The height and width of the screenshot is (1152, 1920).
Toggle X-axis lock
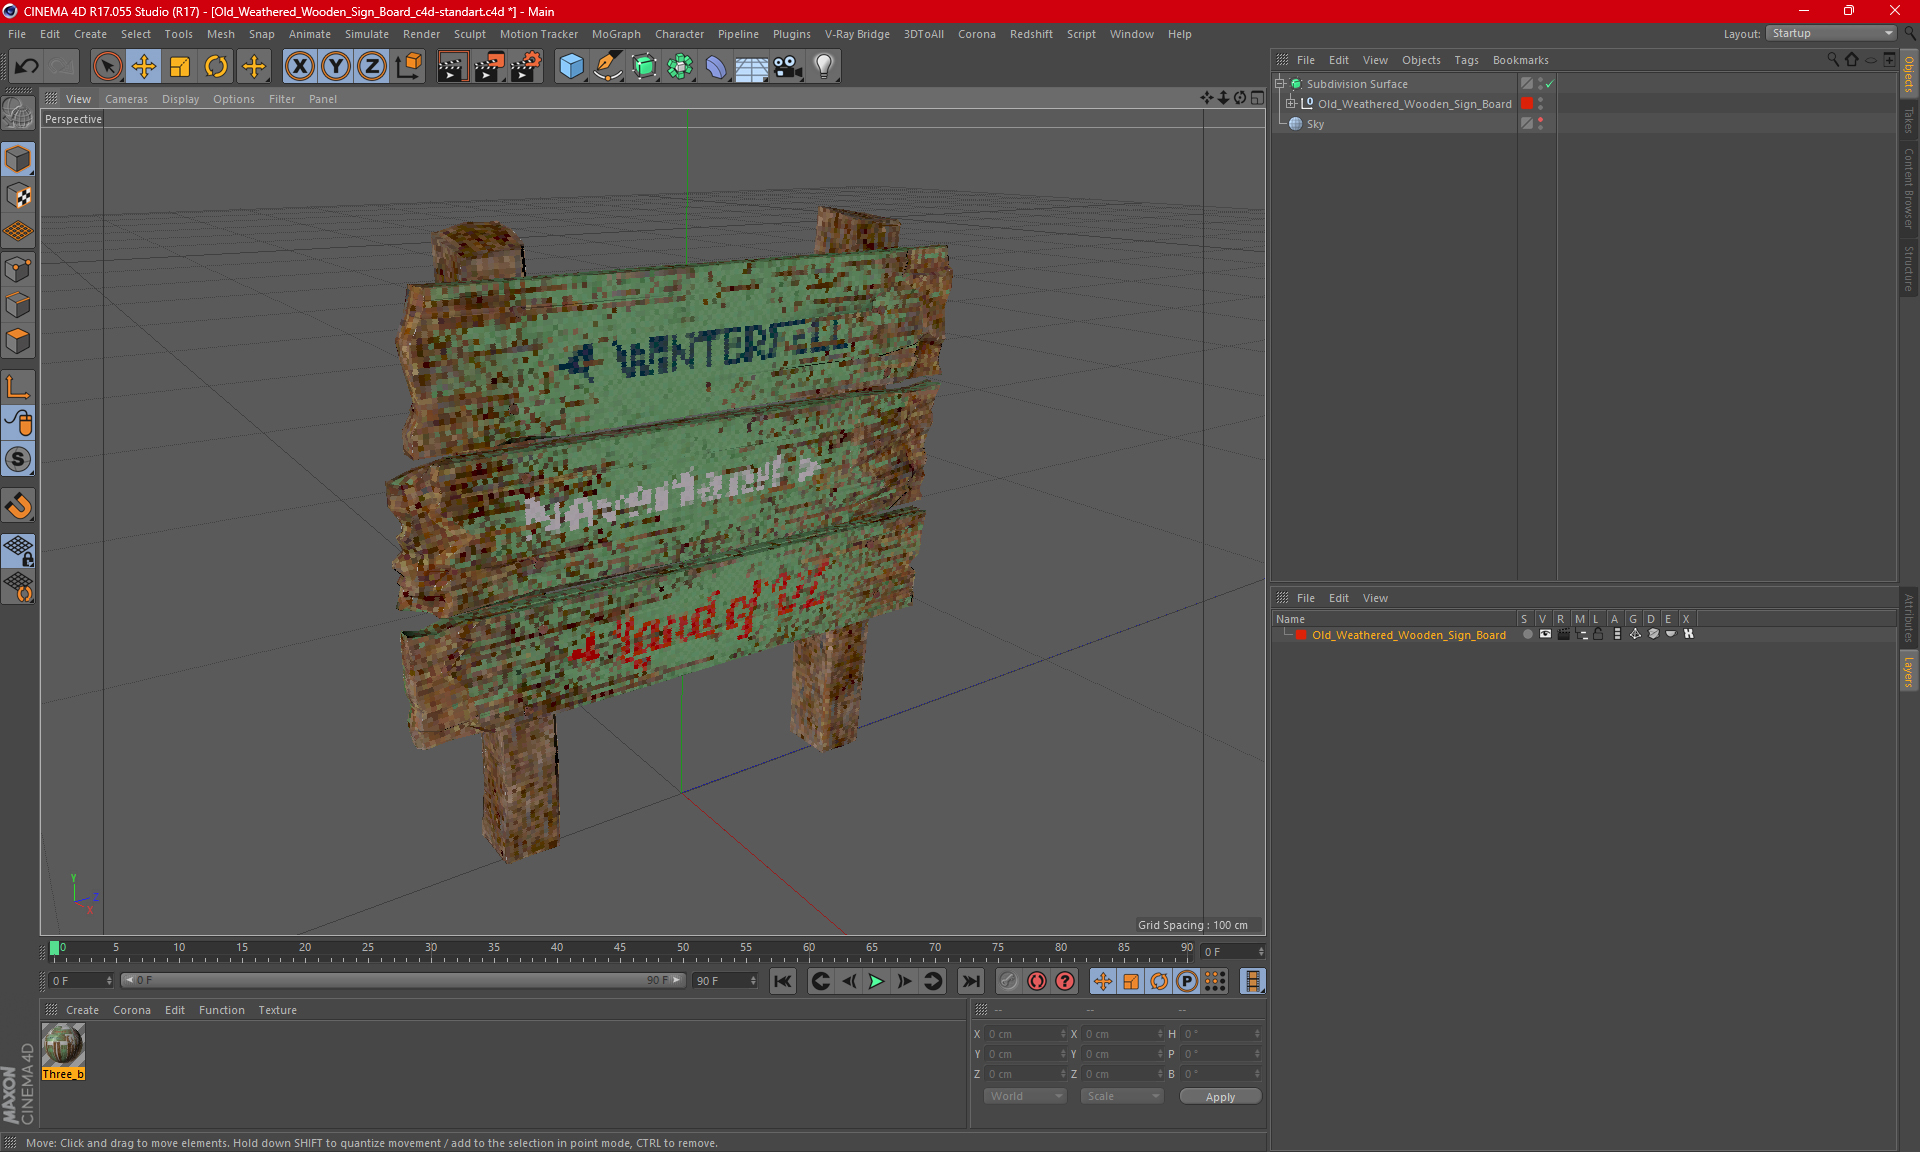pos(299,67)
